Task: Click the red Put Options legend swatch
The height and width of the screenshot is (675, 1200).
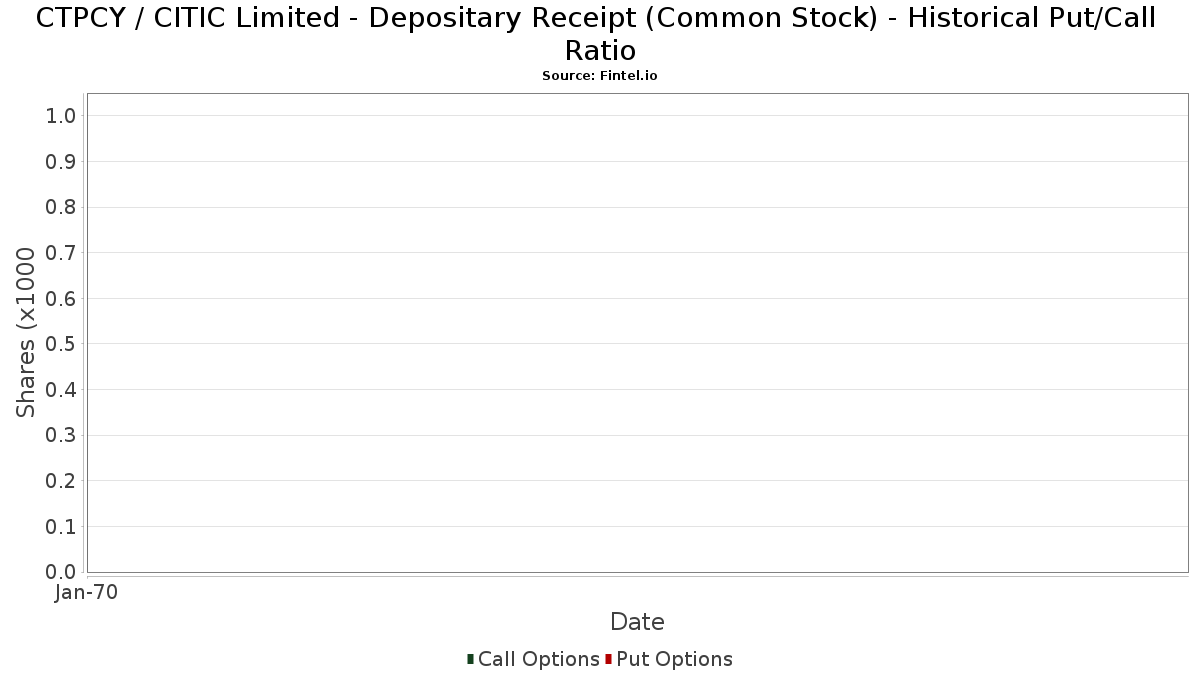Action: point(608,659)
